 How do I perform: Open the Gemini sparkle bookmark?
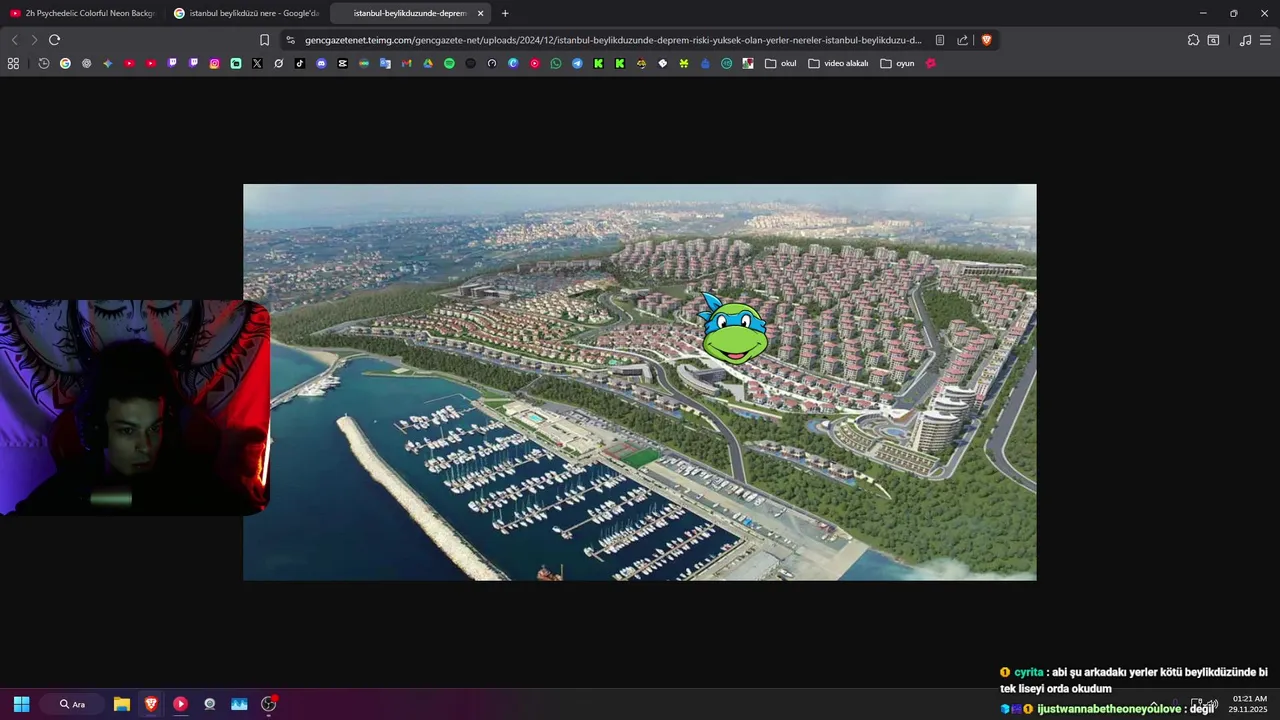(x=108, y=63)
